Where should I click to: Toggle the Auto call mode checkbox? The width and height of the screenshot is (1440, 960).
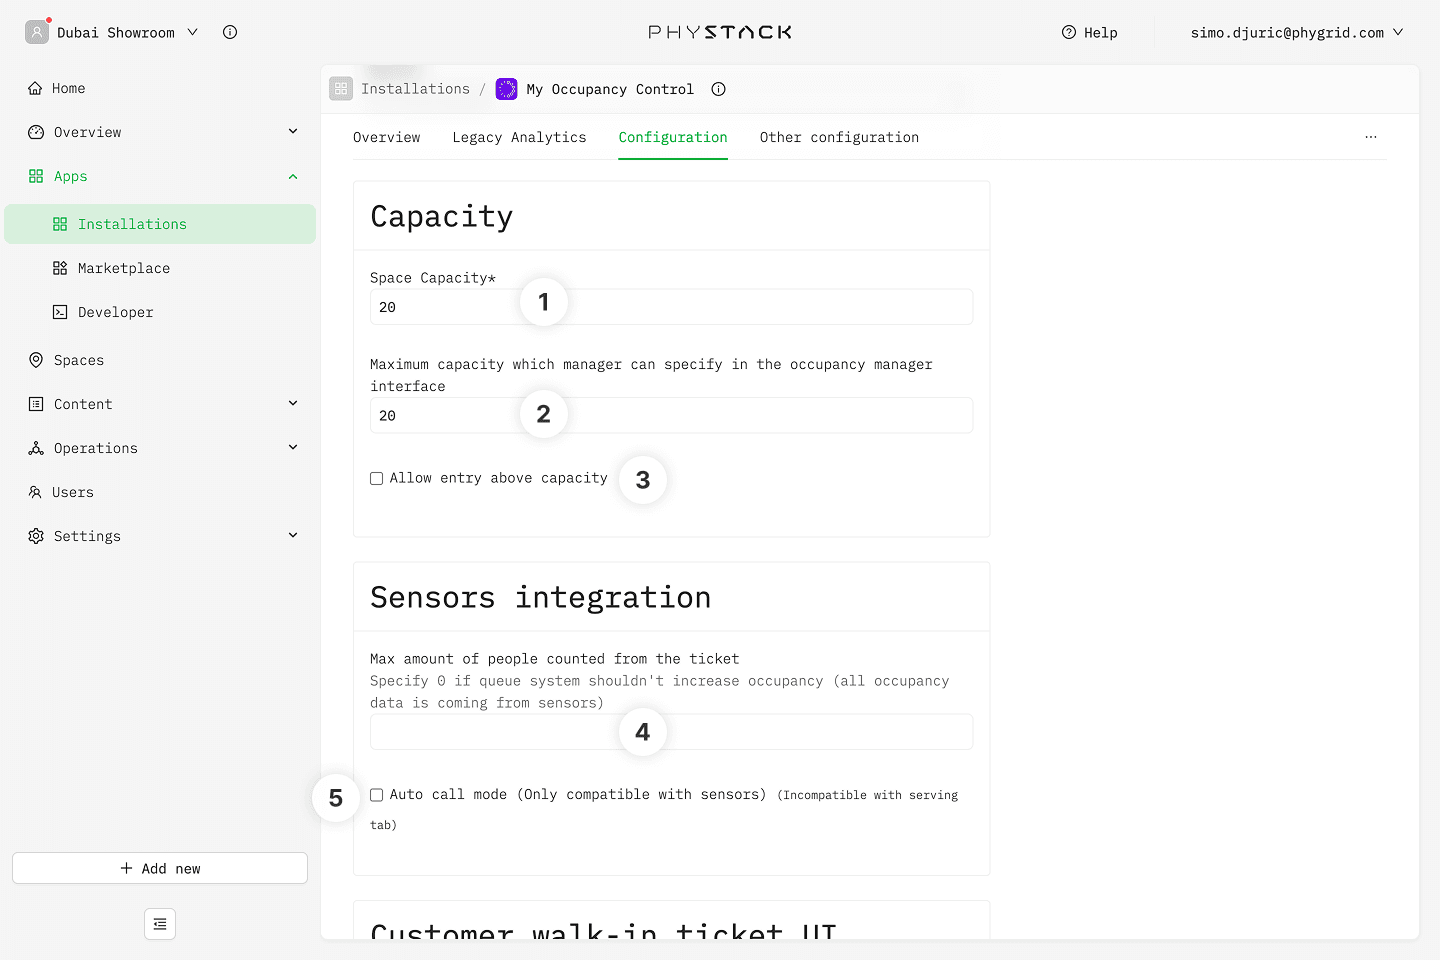(377, 795)
